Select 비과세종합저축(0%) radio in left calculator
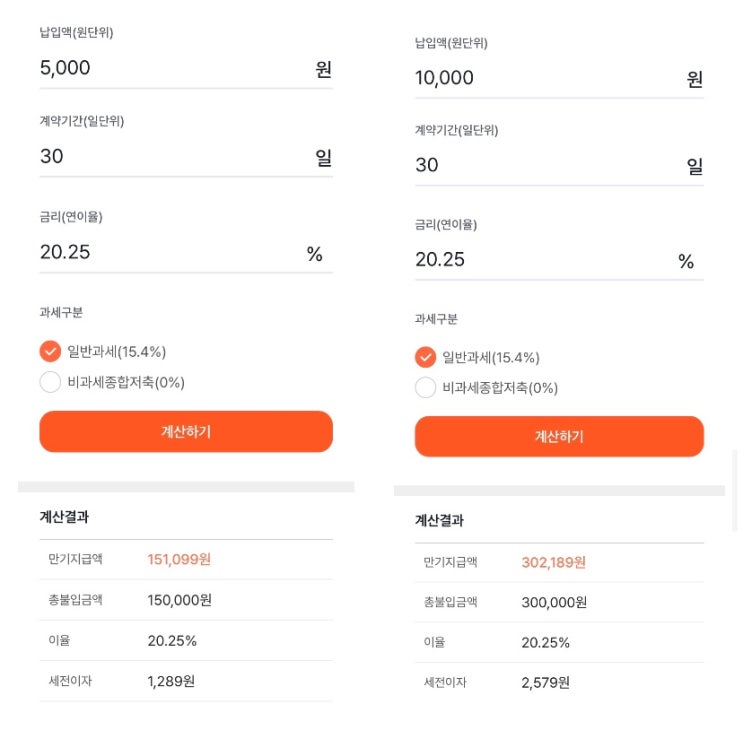743x730 pixels. point(50,382)
